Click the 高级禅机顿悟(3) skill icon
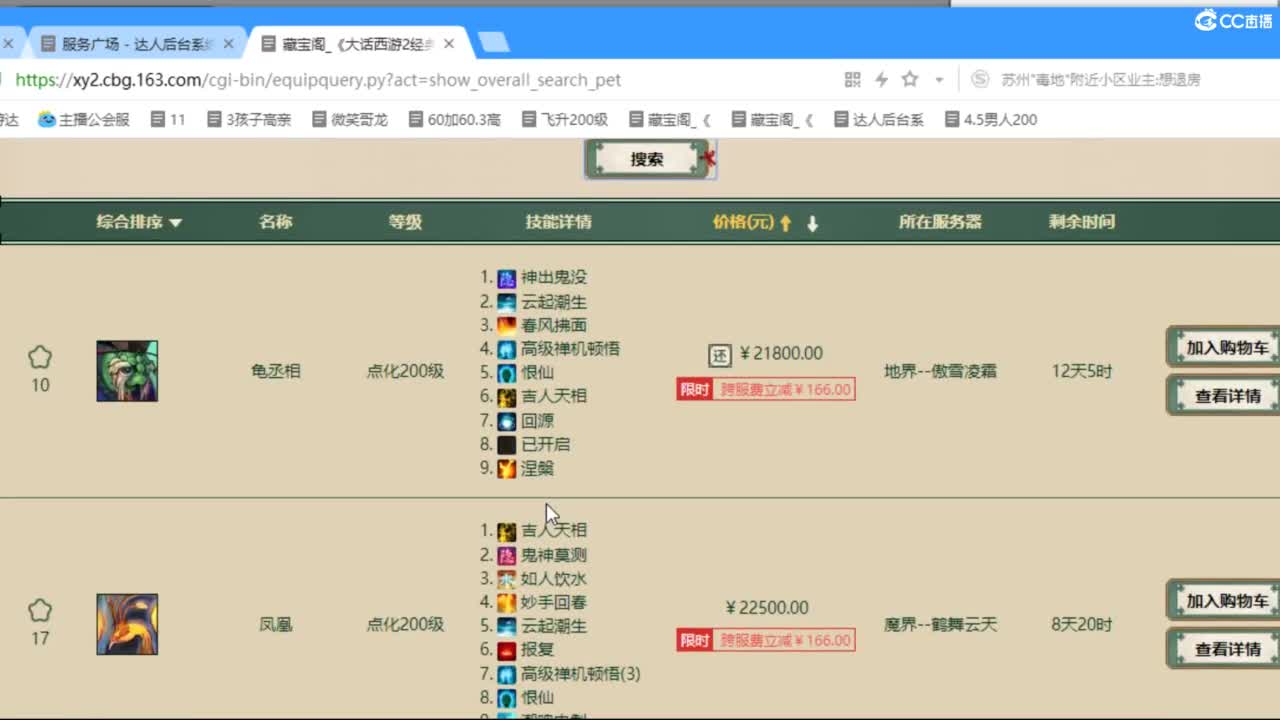This screenshot has width=1280, height=720. tap(507, 674)
